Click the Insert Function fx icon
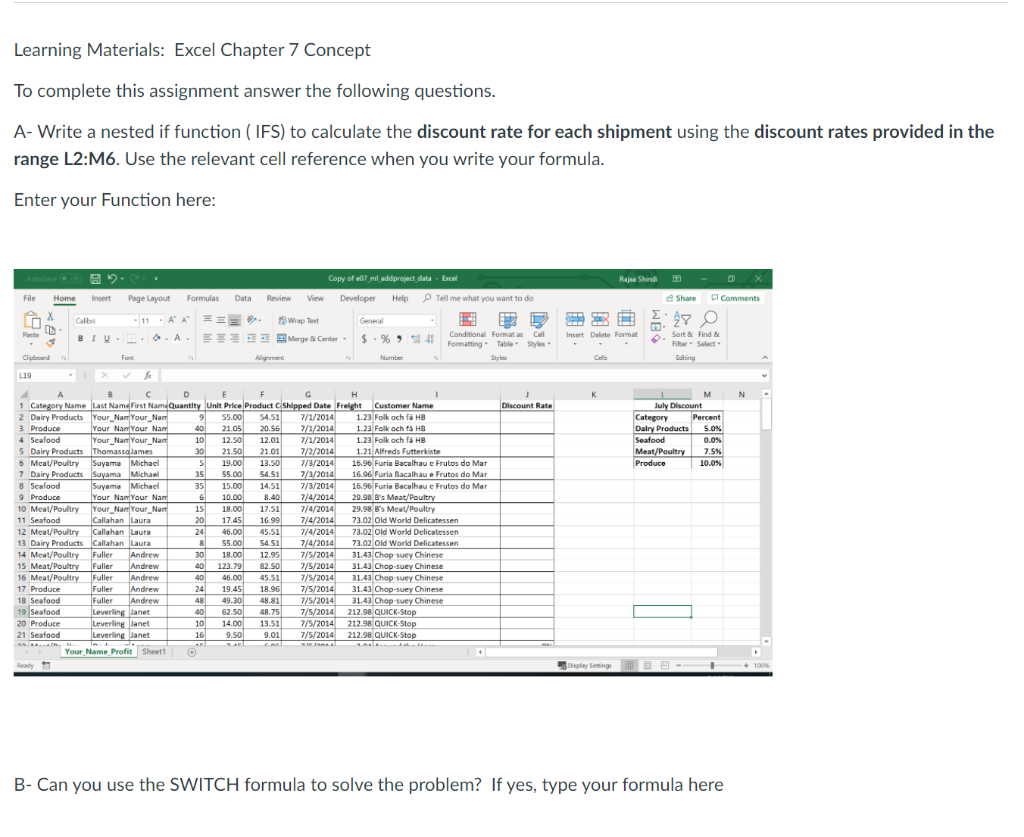The height and width of the screenshot is (837, 1024). 148,375
